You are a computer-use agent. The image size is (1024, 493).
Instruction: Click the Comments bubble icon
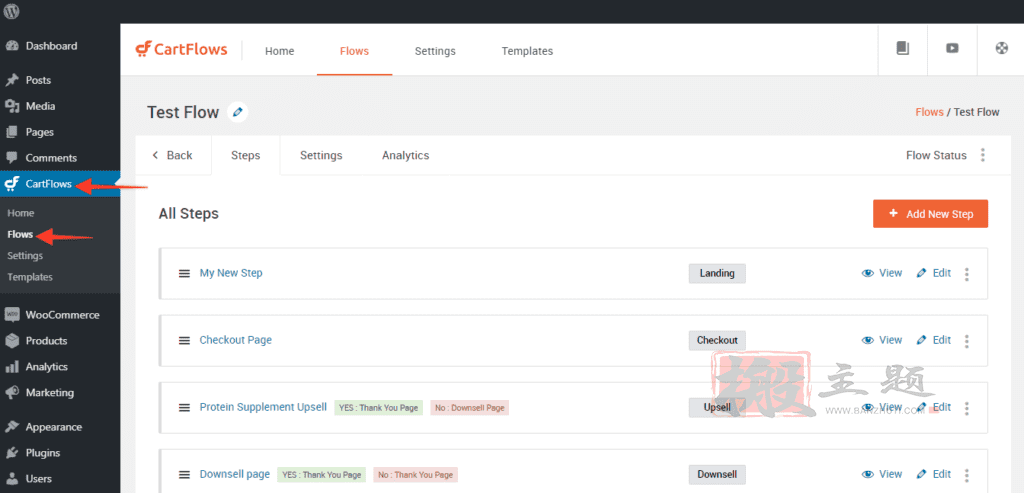click(x=12, y=158)
